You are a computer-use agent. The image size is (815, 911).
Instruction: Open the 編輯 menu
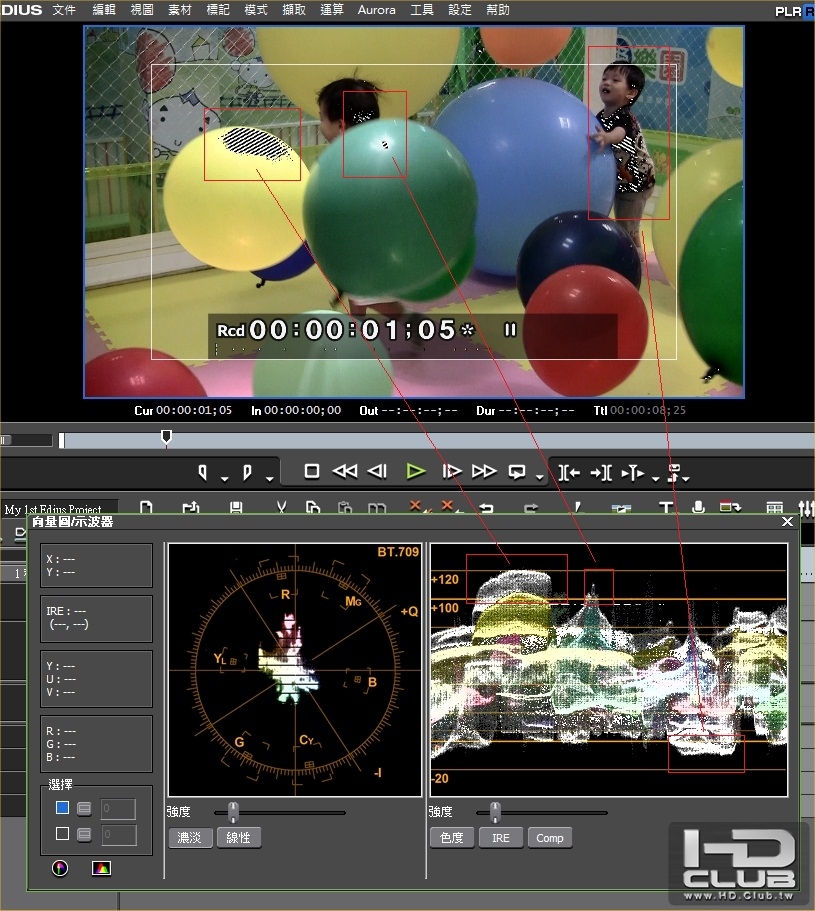104,10
